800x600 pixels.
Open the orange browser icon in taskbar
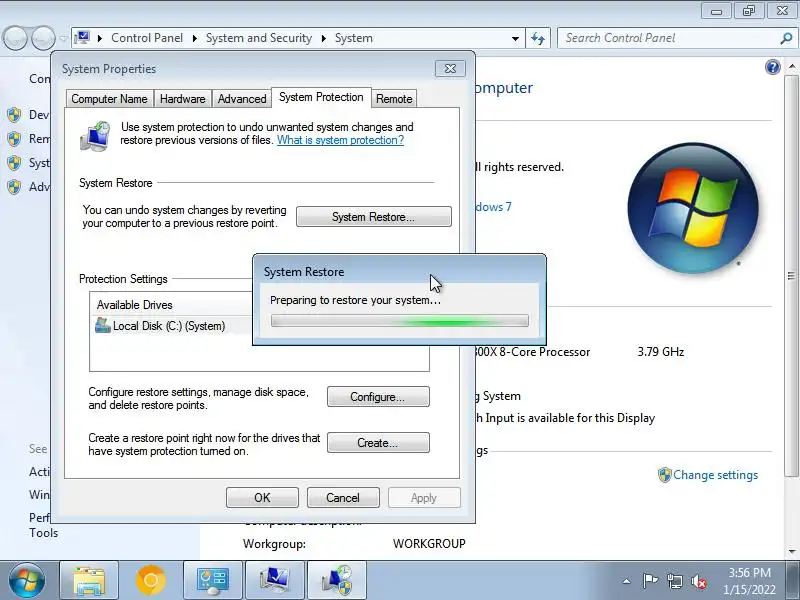click(x=151, y=580)
